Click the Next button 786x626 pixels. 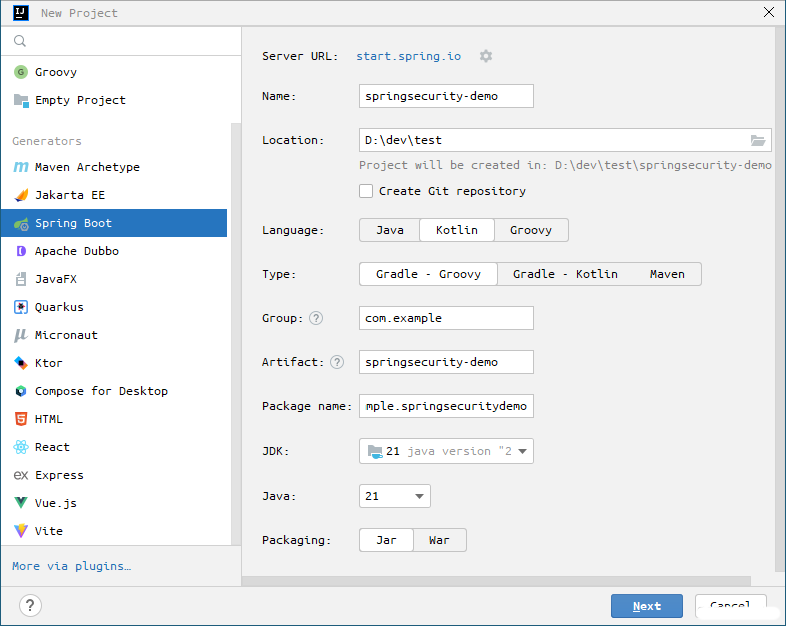647,606
